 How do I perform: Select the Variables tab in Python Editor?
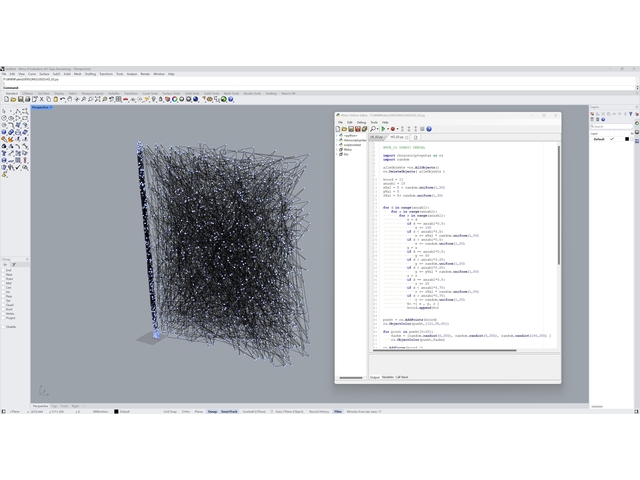pyautogui.click(x=387, y=377)
